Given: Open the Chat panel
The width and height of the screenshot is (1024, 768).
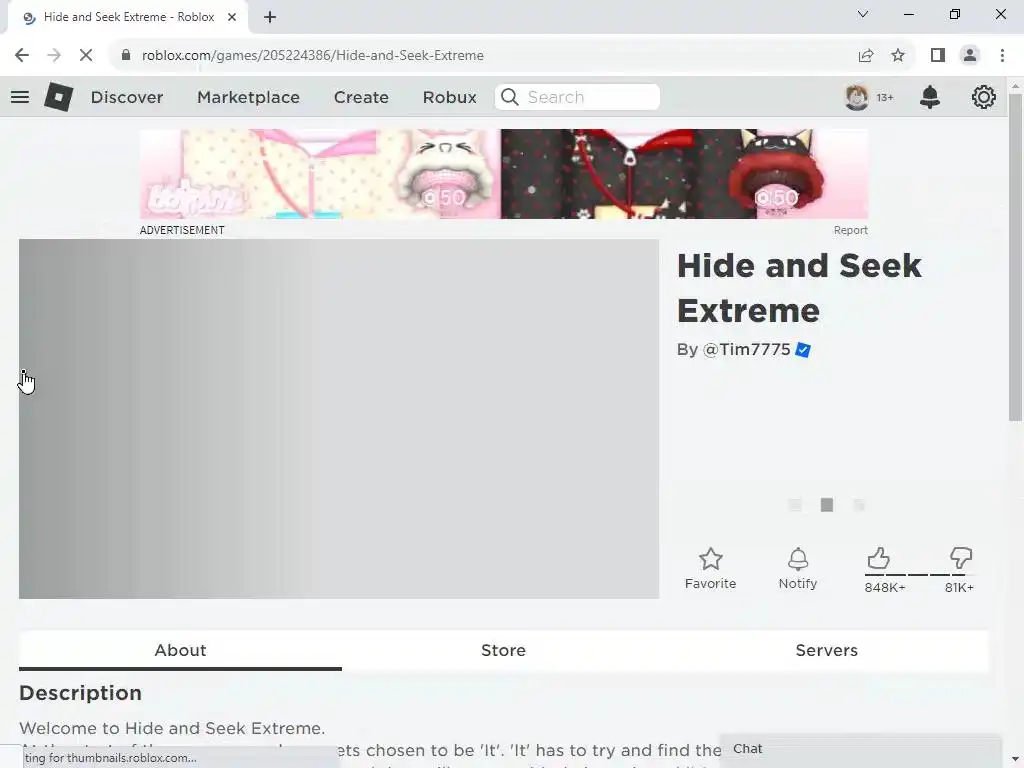Looking at the screenshot, I should [x=859, y=749].
